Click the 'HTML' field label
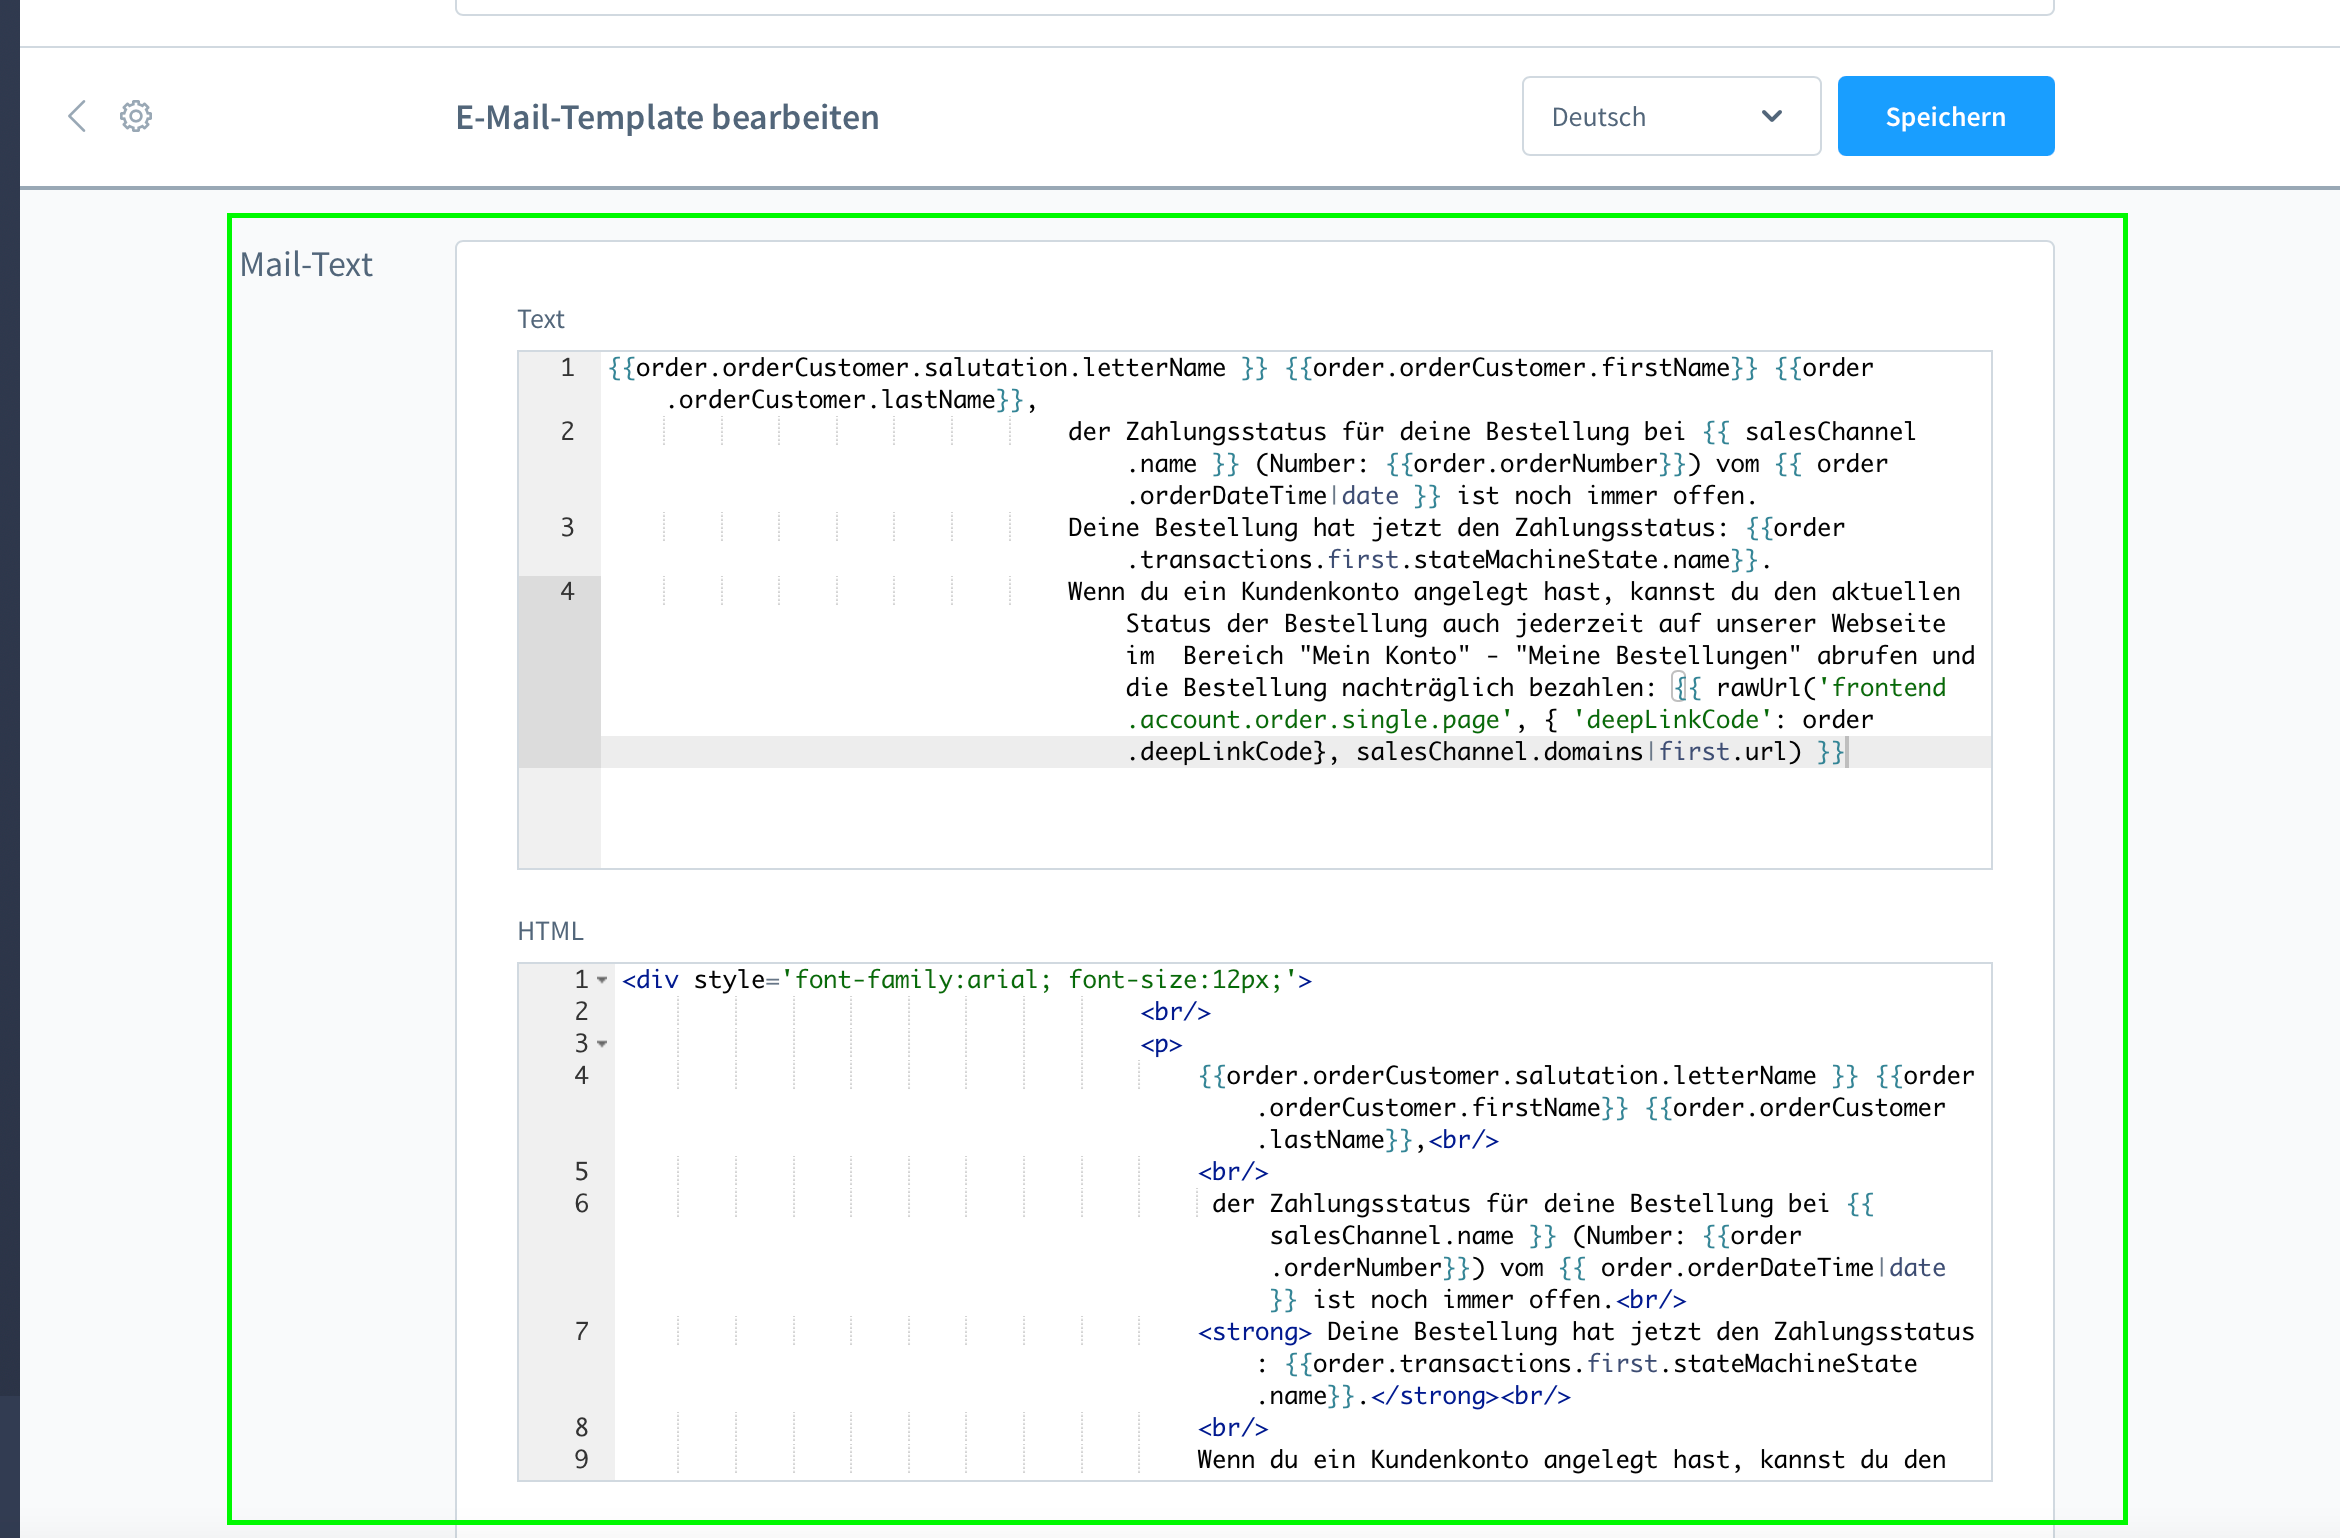Image resolution: width=2340 pixels, height=1538 pixels. [550, 931]
